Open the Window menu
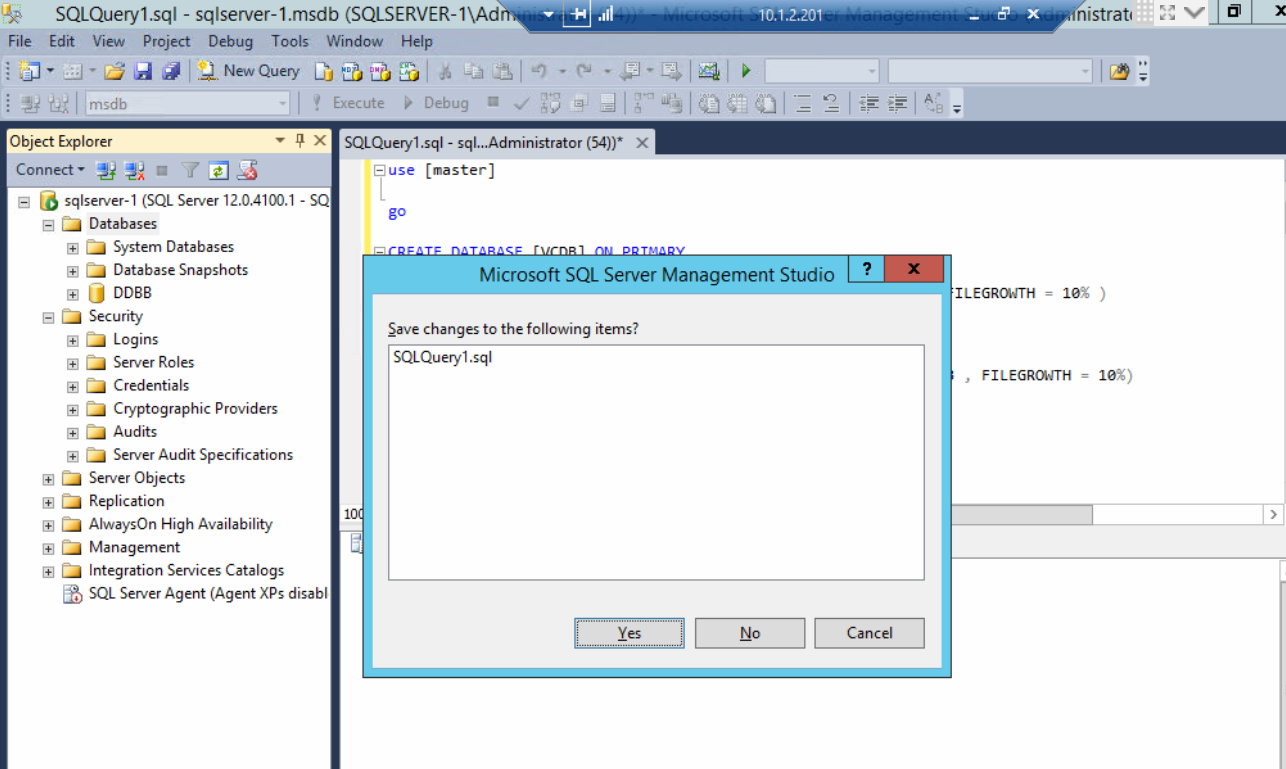1286x769 pixels. coord(354,41)
